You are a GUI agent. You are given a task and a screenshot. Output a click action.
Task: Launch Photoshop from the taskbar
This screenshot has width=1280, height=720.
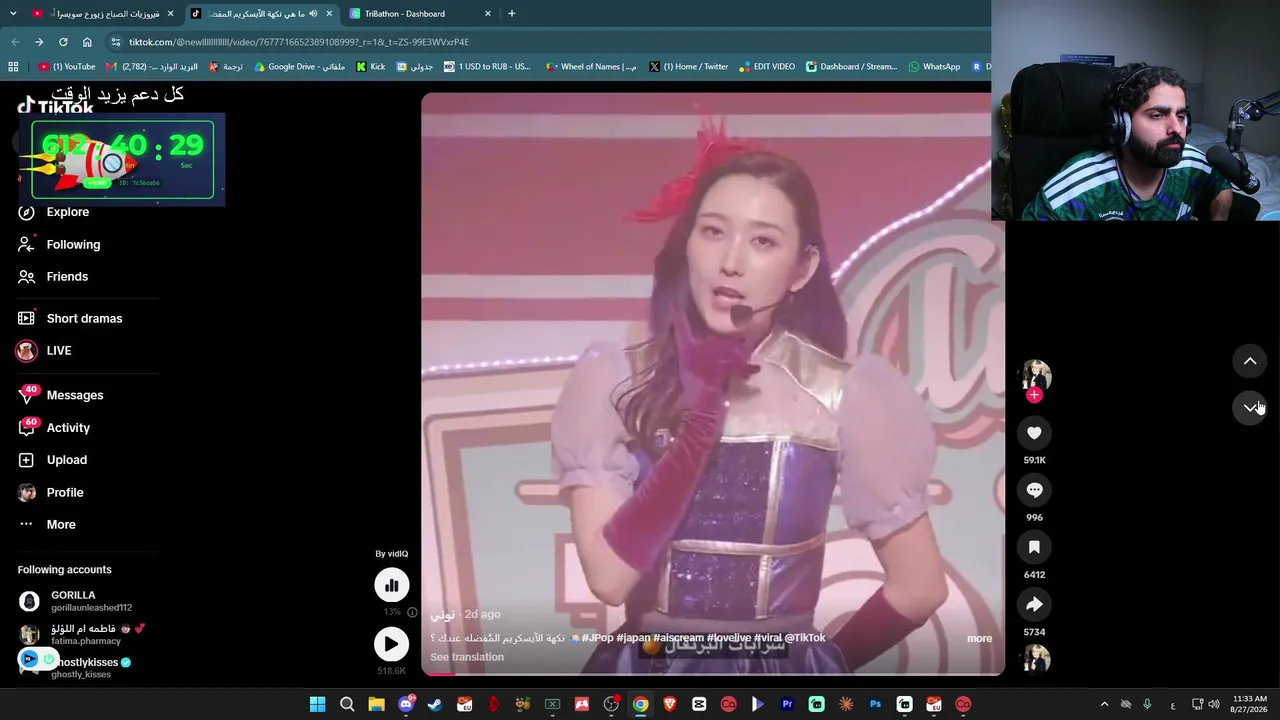pos(875,704)
